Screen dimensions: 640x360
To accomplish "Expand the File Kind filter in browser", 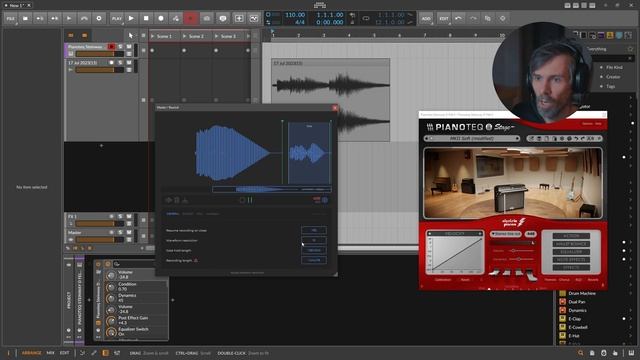I will coord(613,67).
